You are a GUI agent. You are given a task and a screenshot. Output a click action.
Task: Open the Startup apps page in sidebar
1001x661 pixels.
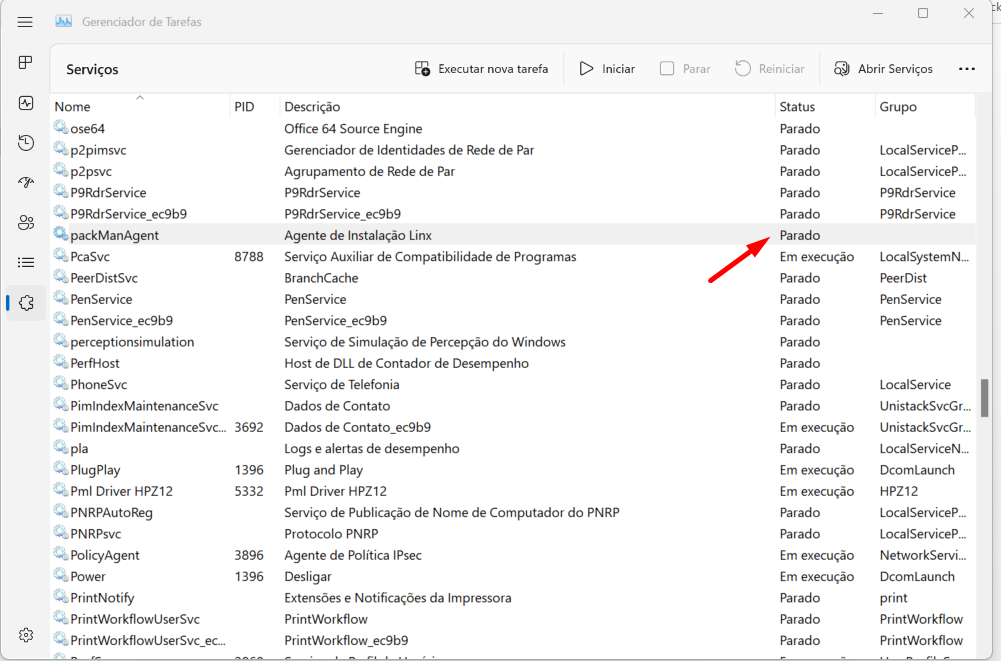26,183
